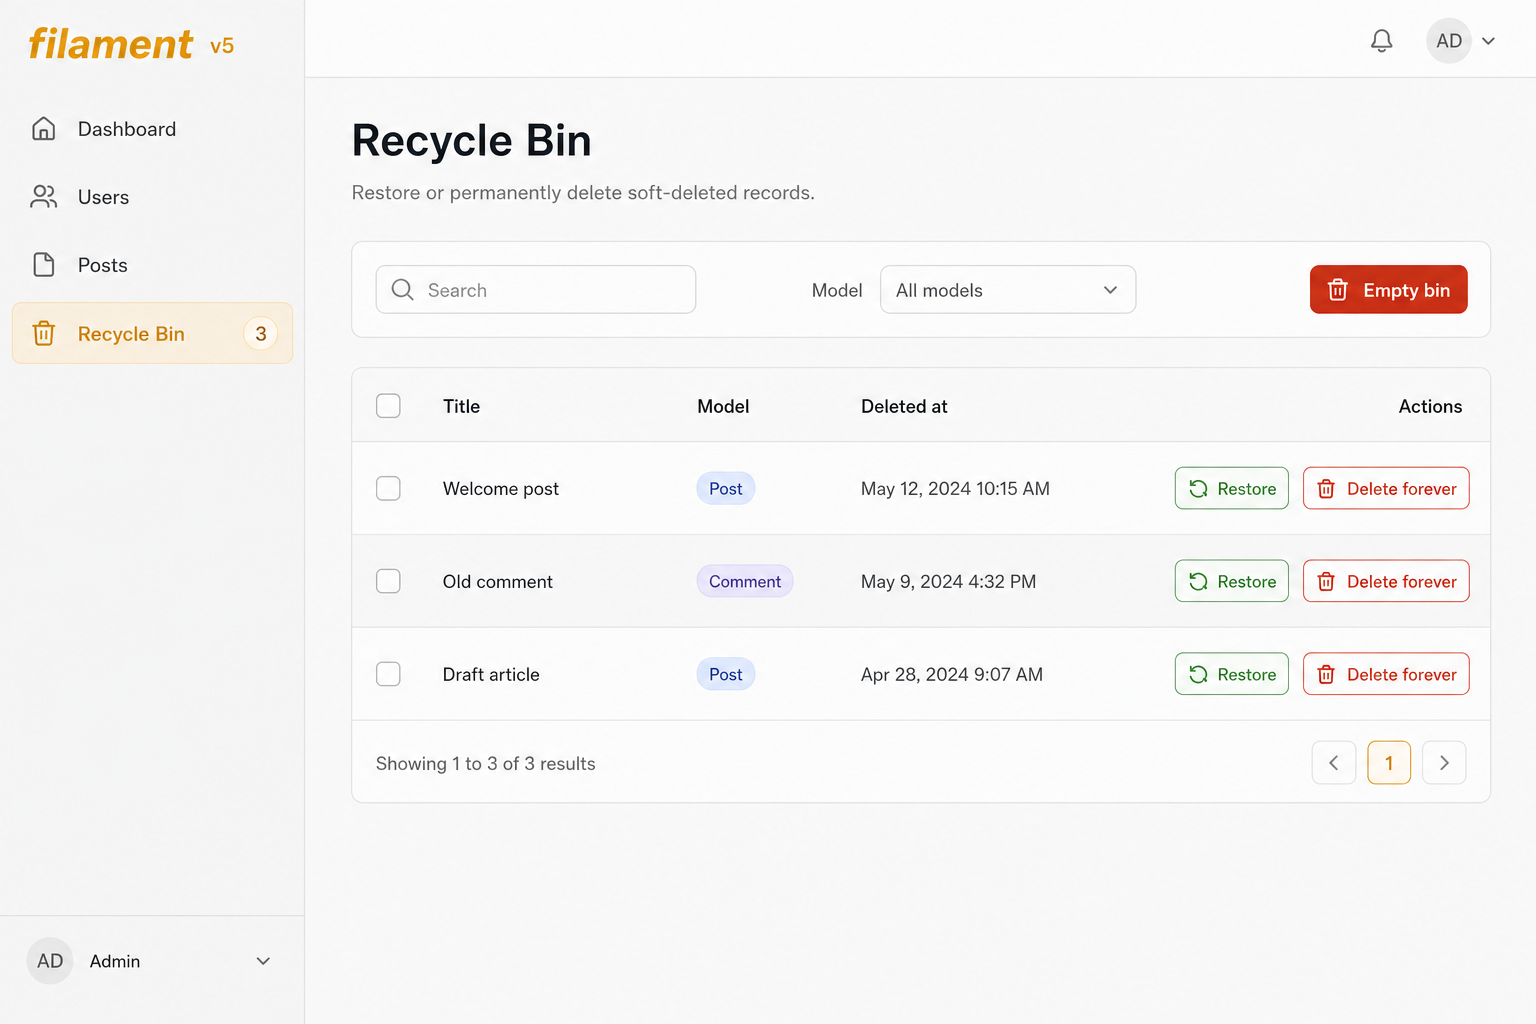Click the Comment badge

(745, 581)
